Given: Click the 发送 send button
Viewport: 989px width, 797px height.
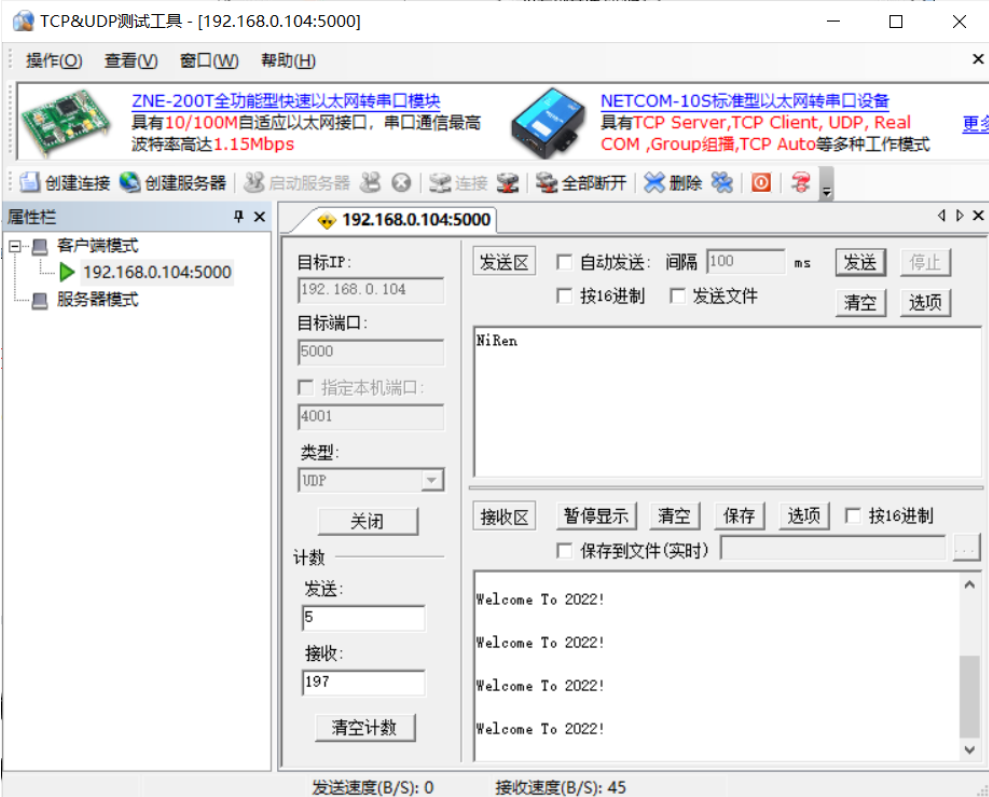Looking at the screenshot, I should click(x=860, y=262).
